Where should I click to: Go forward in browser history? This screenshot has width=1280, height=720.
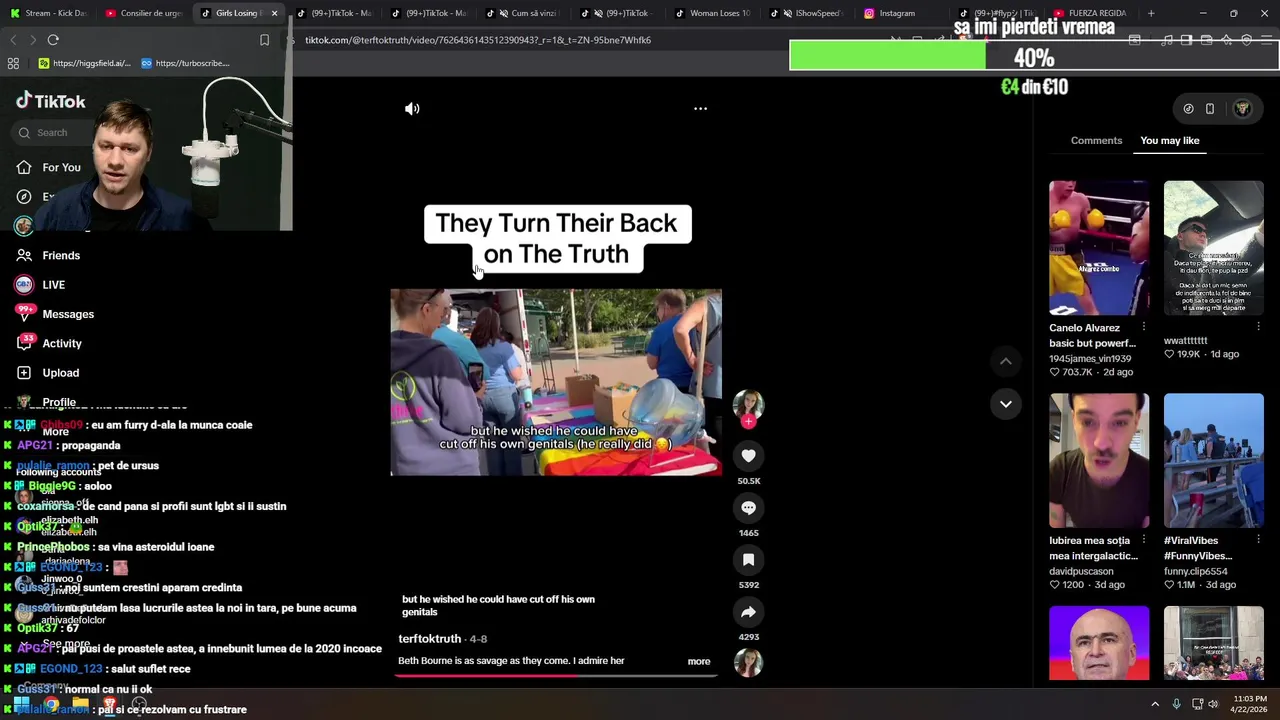click(x=32, y=40)
